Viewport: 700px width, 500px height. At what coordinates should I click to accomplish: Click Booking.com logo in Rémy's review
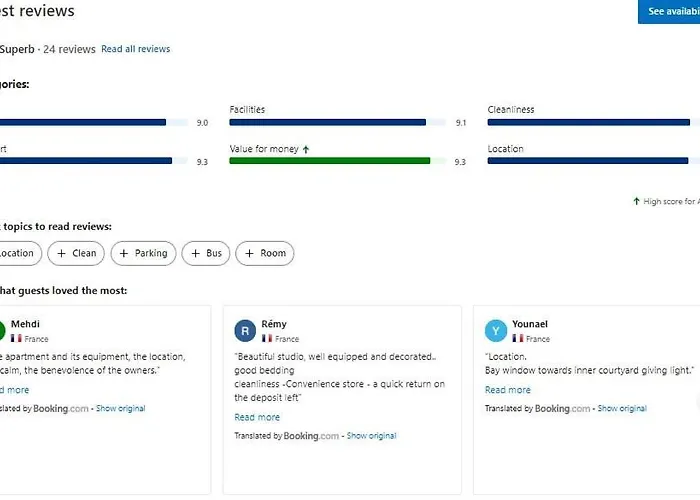312,436
